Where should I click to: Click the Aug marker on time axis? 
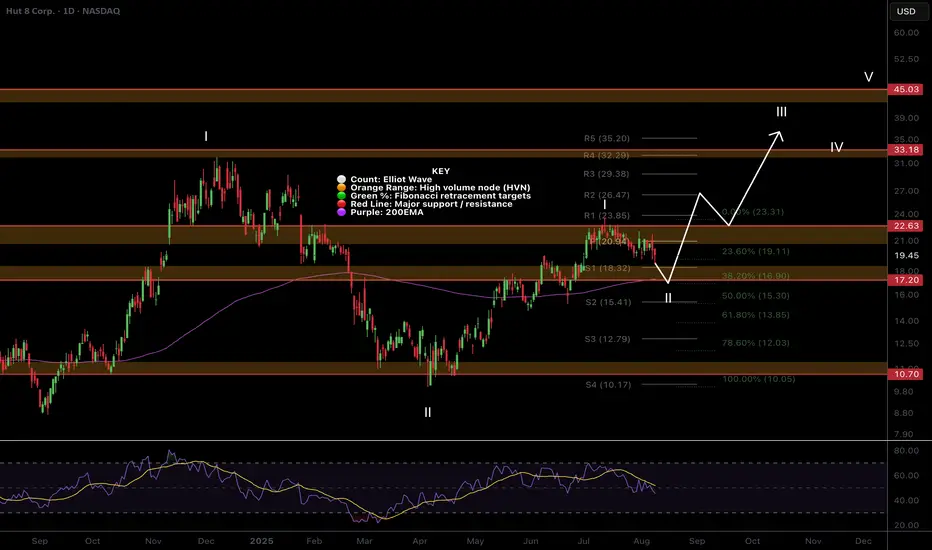point(641,541)
